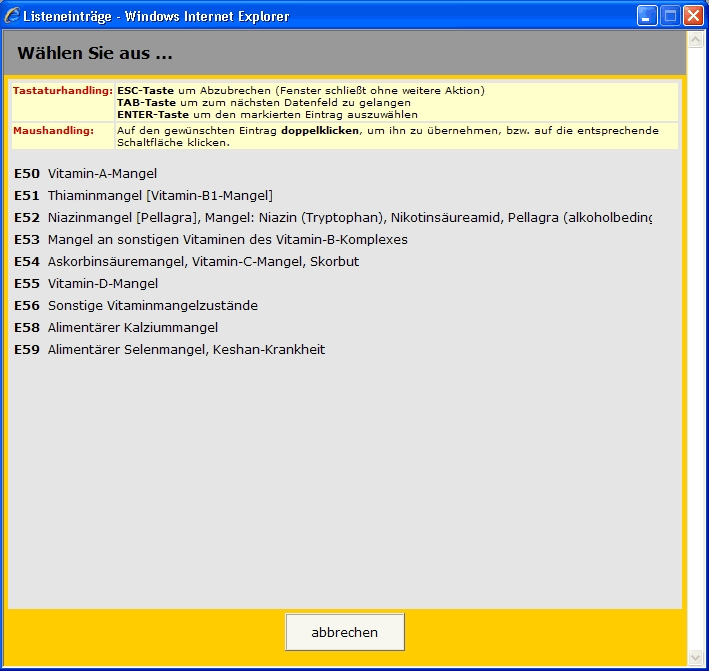Click the abbrechen button
709x671 pixels.
tap(345, 632)
